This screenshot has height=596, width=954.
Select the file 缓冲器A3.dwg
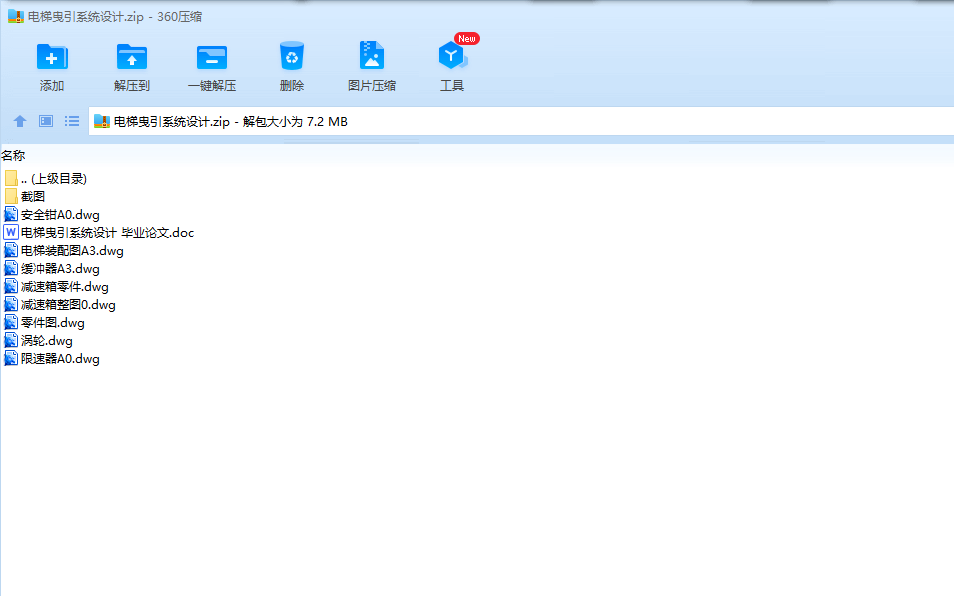click(60, 269)
